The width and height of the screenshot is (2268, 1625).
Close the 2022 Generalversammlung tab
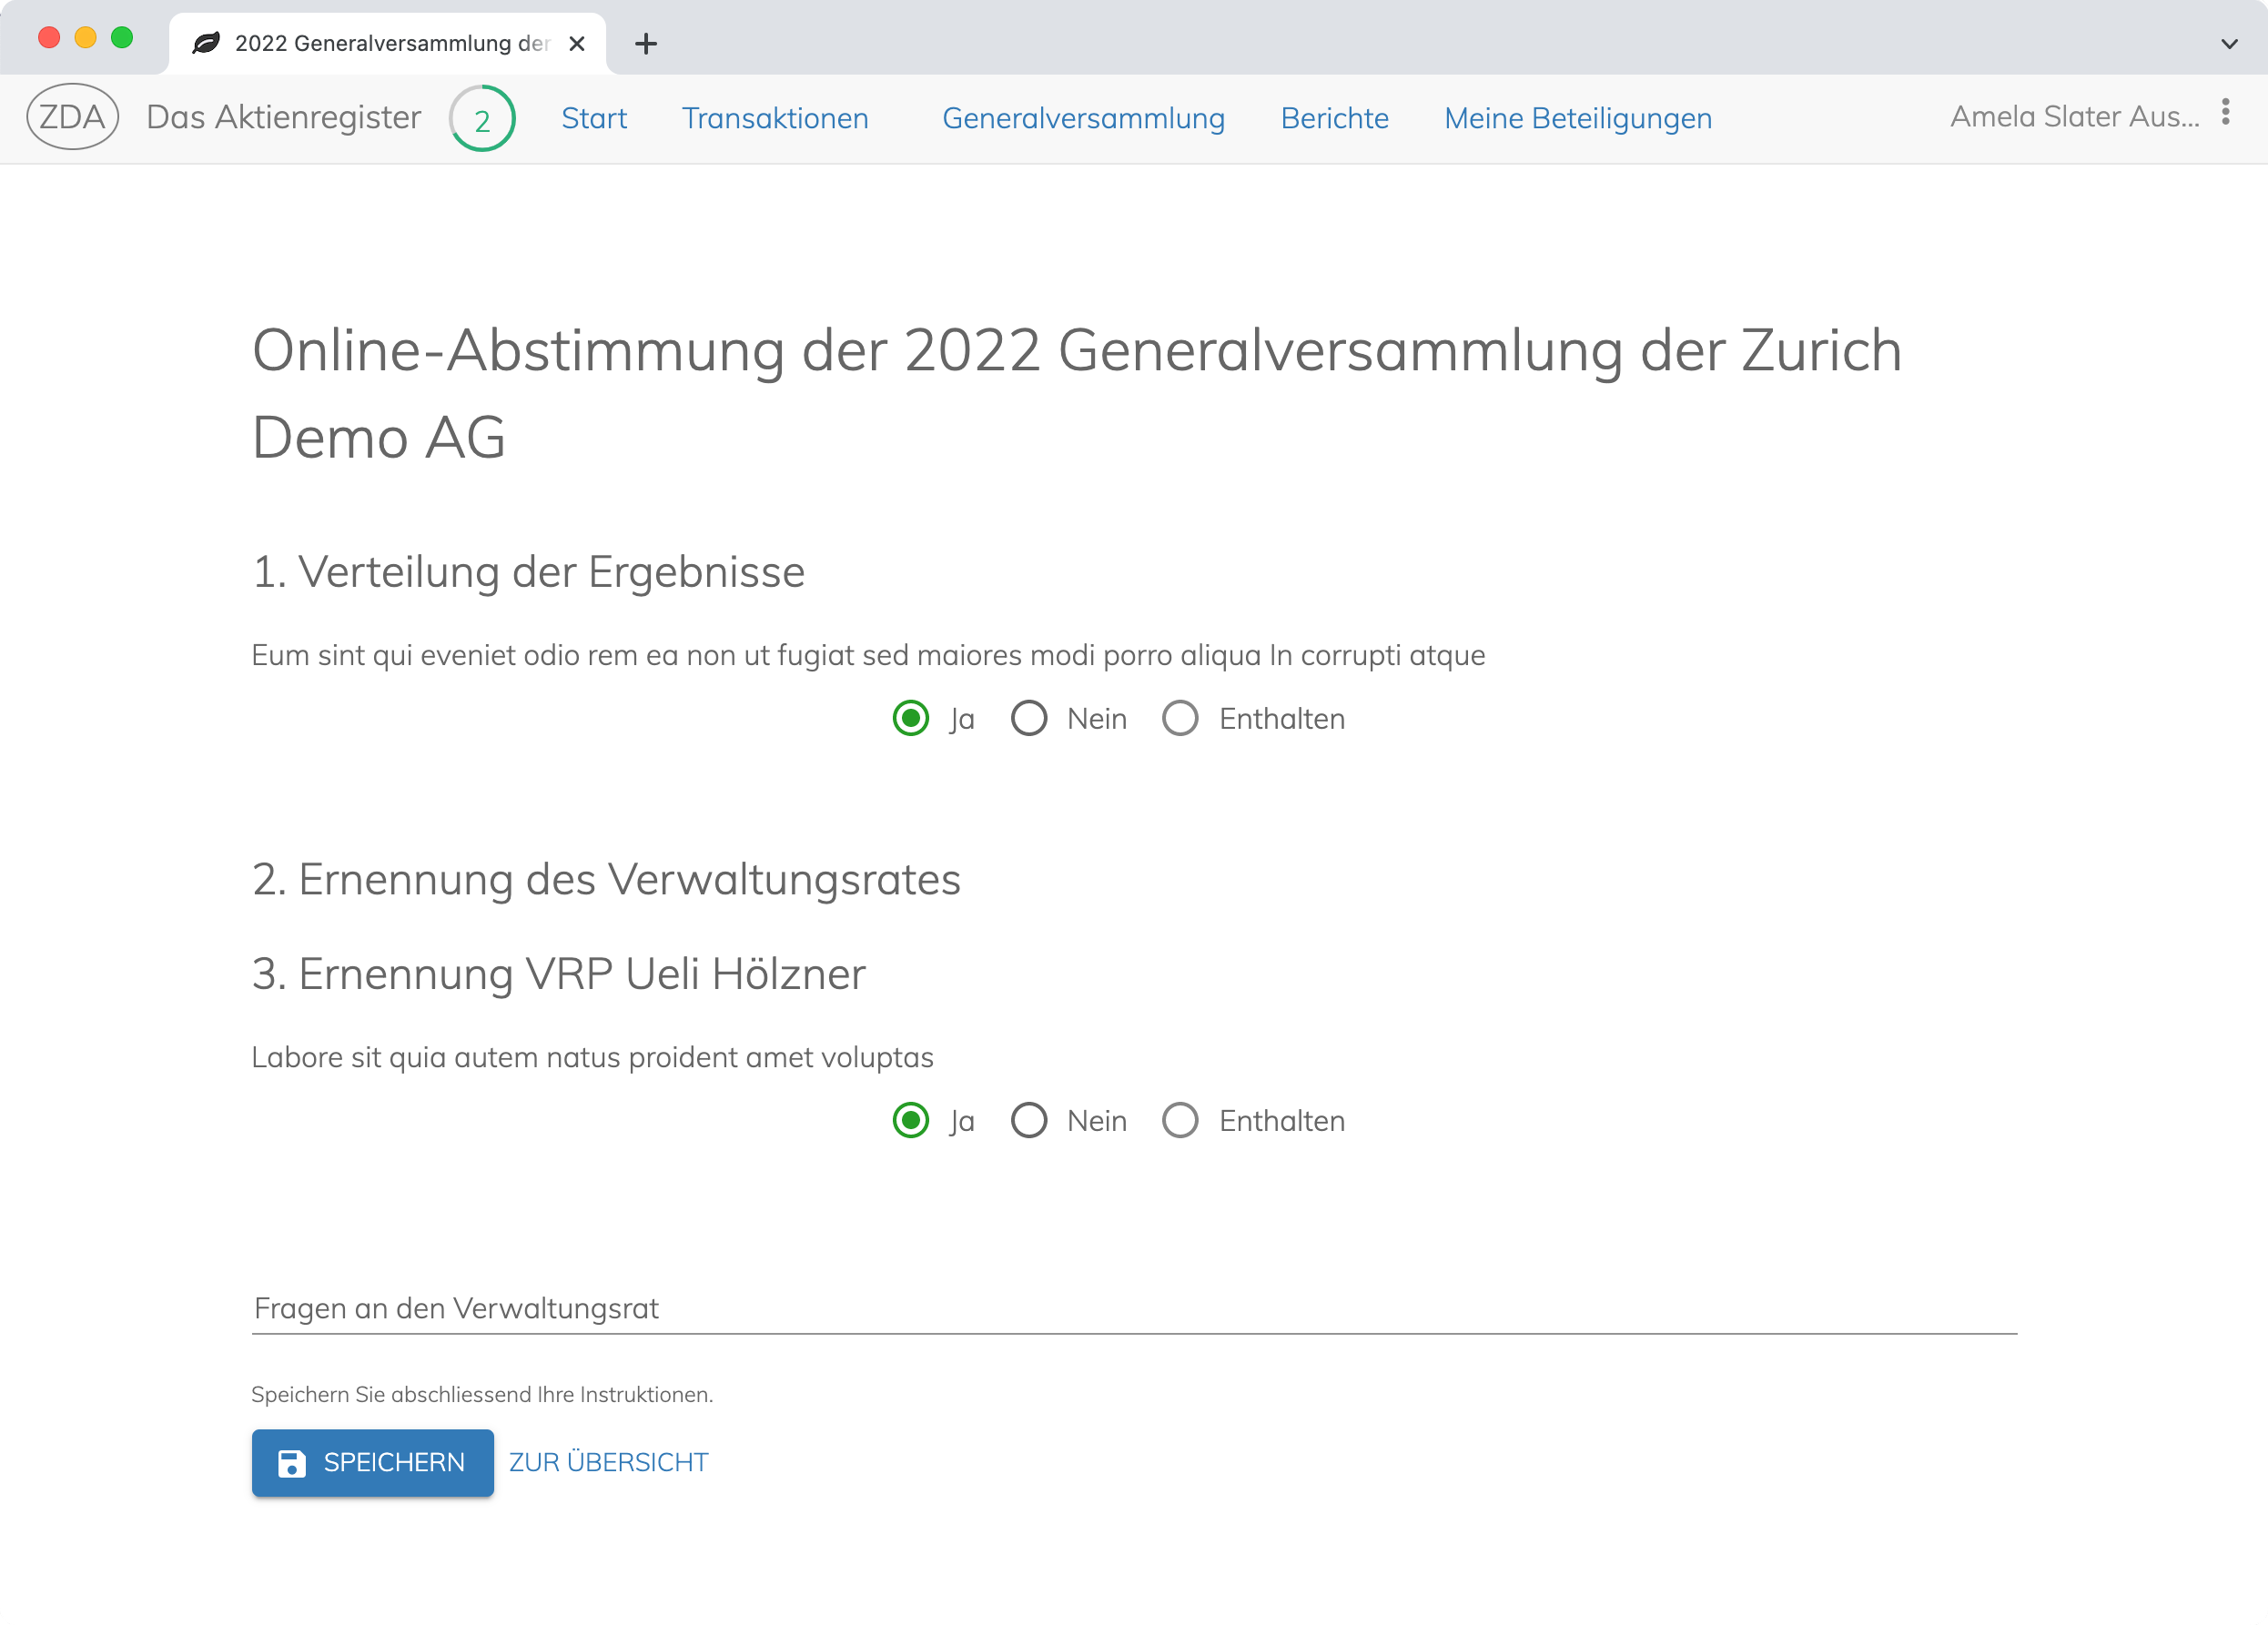tap(577, 43)
